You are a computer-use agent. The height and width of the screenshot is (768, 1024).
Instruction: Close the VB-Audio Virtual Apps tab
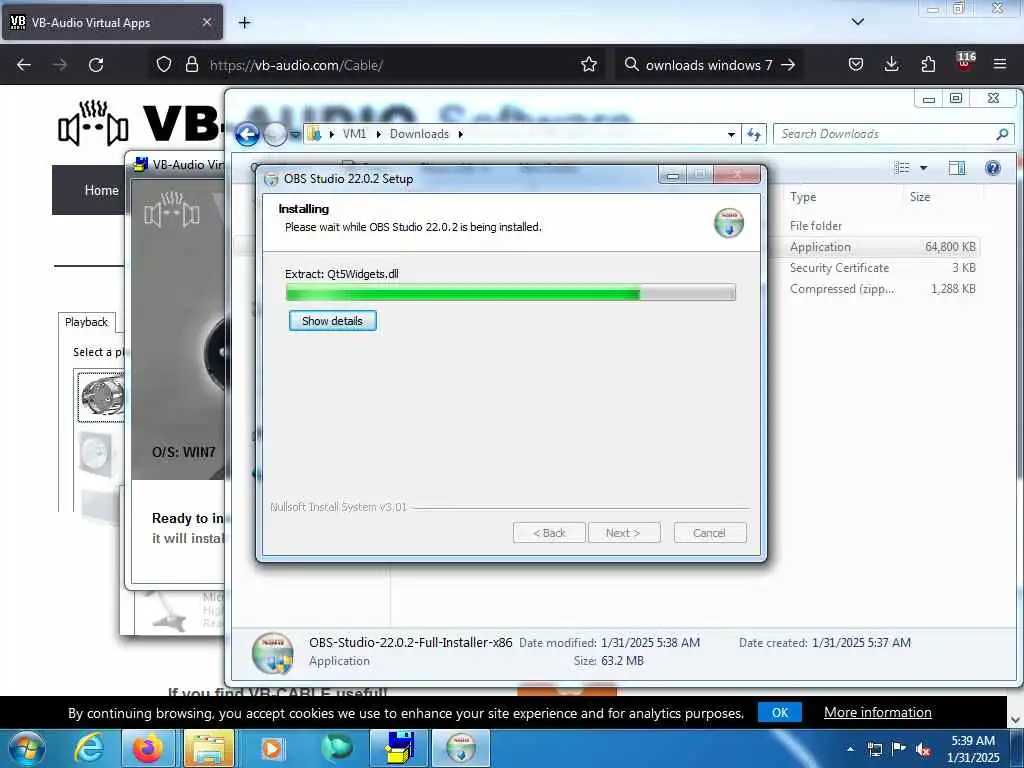click(x=206, y=22)
